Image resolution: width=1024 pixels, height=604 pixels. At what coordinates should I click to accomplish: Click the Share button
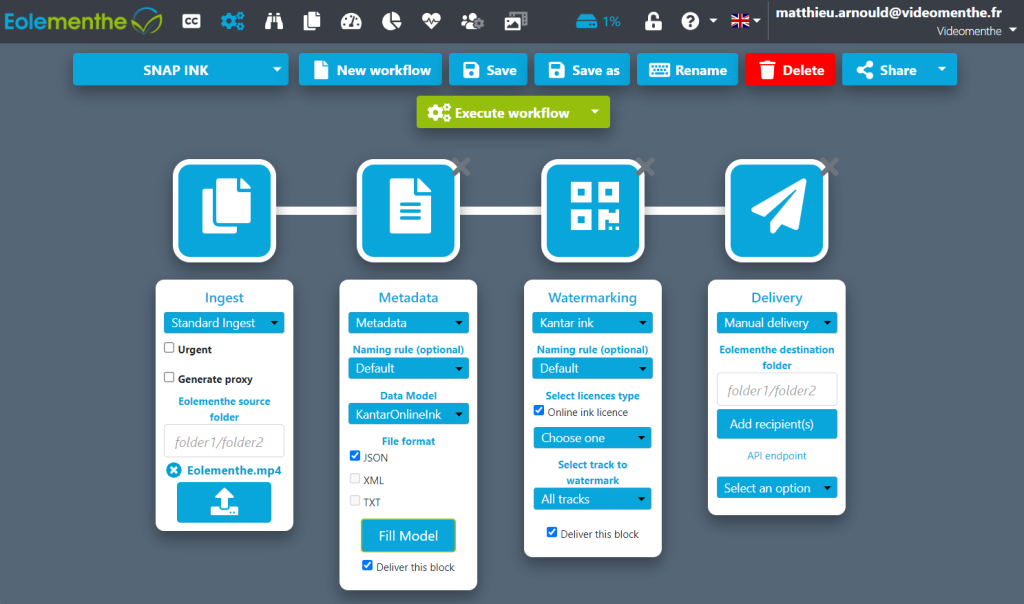[x=886, y=69]
